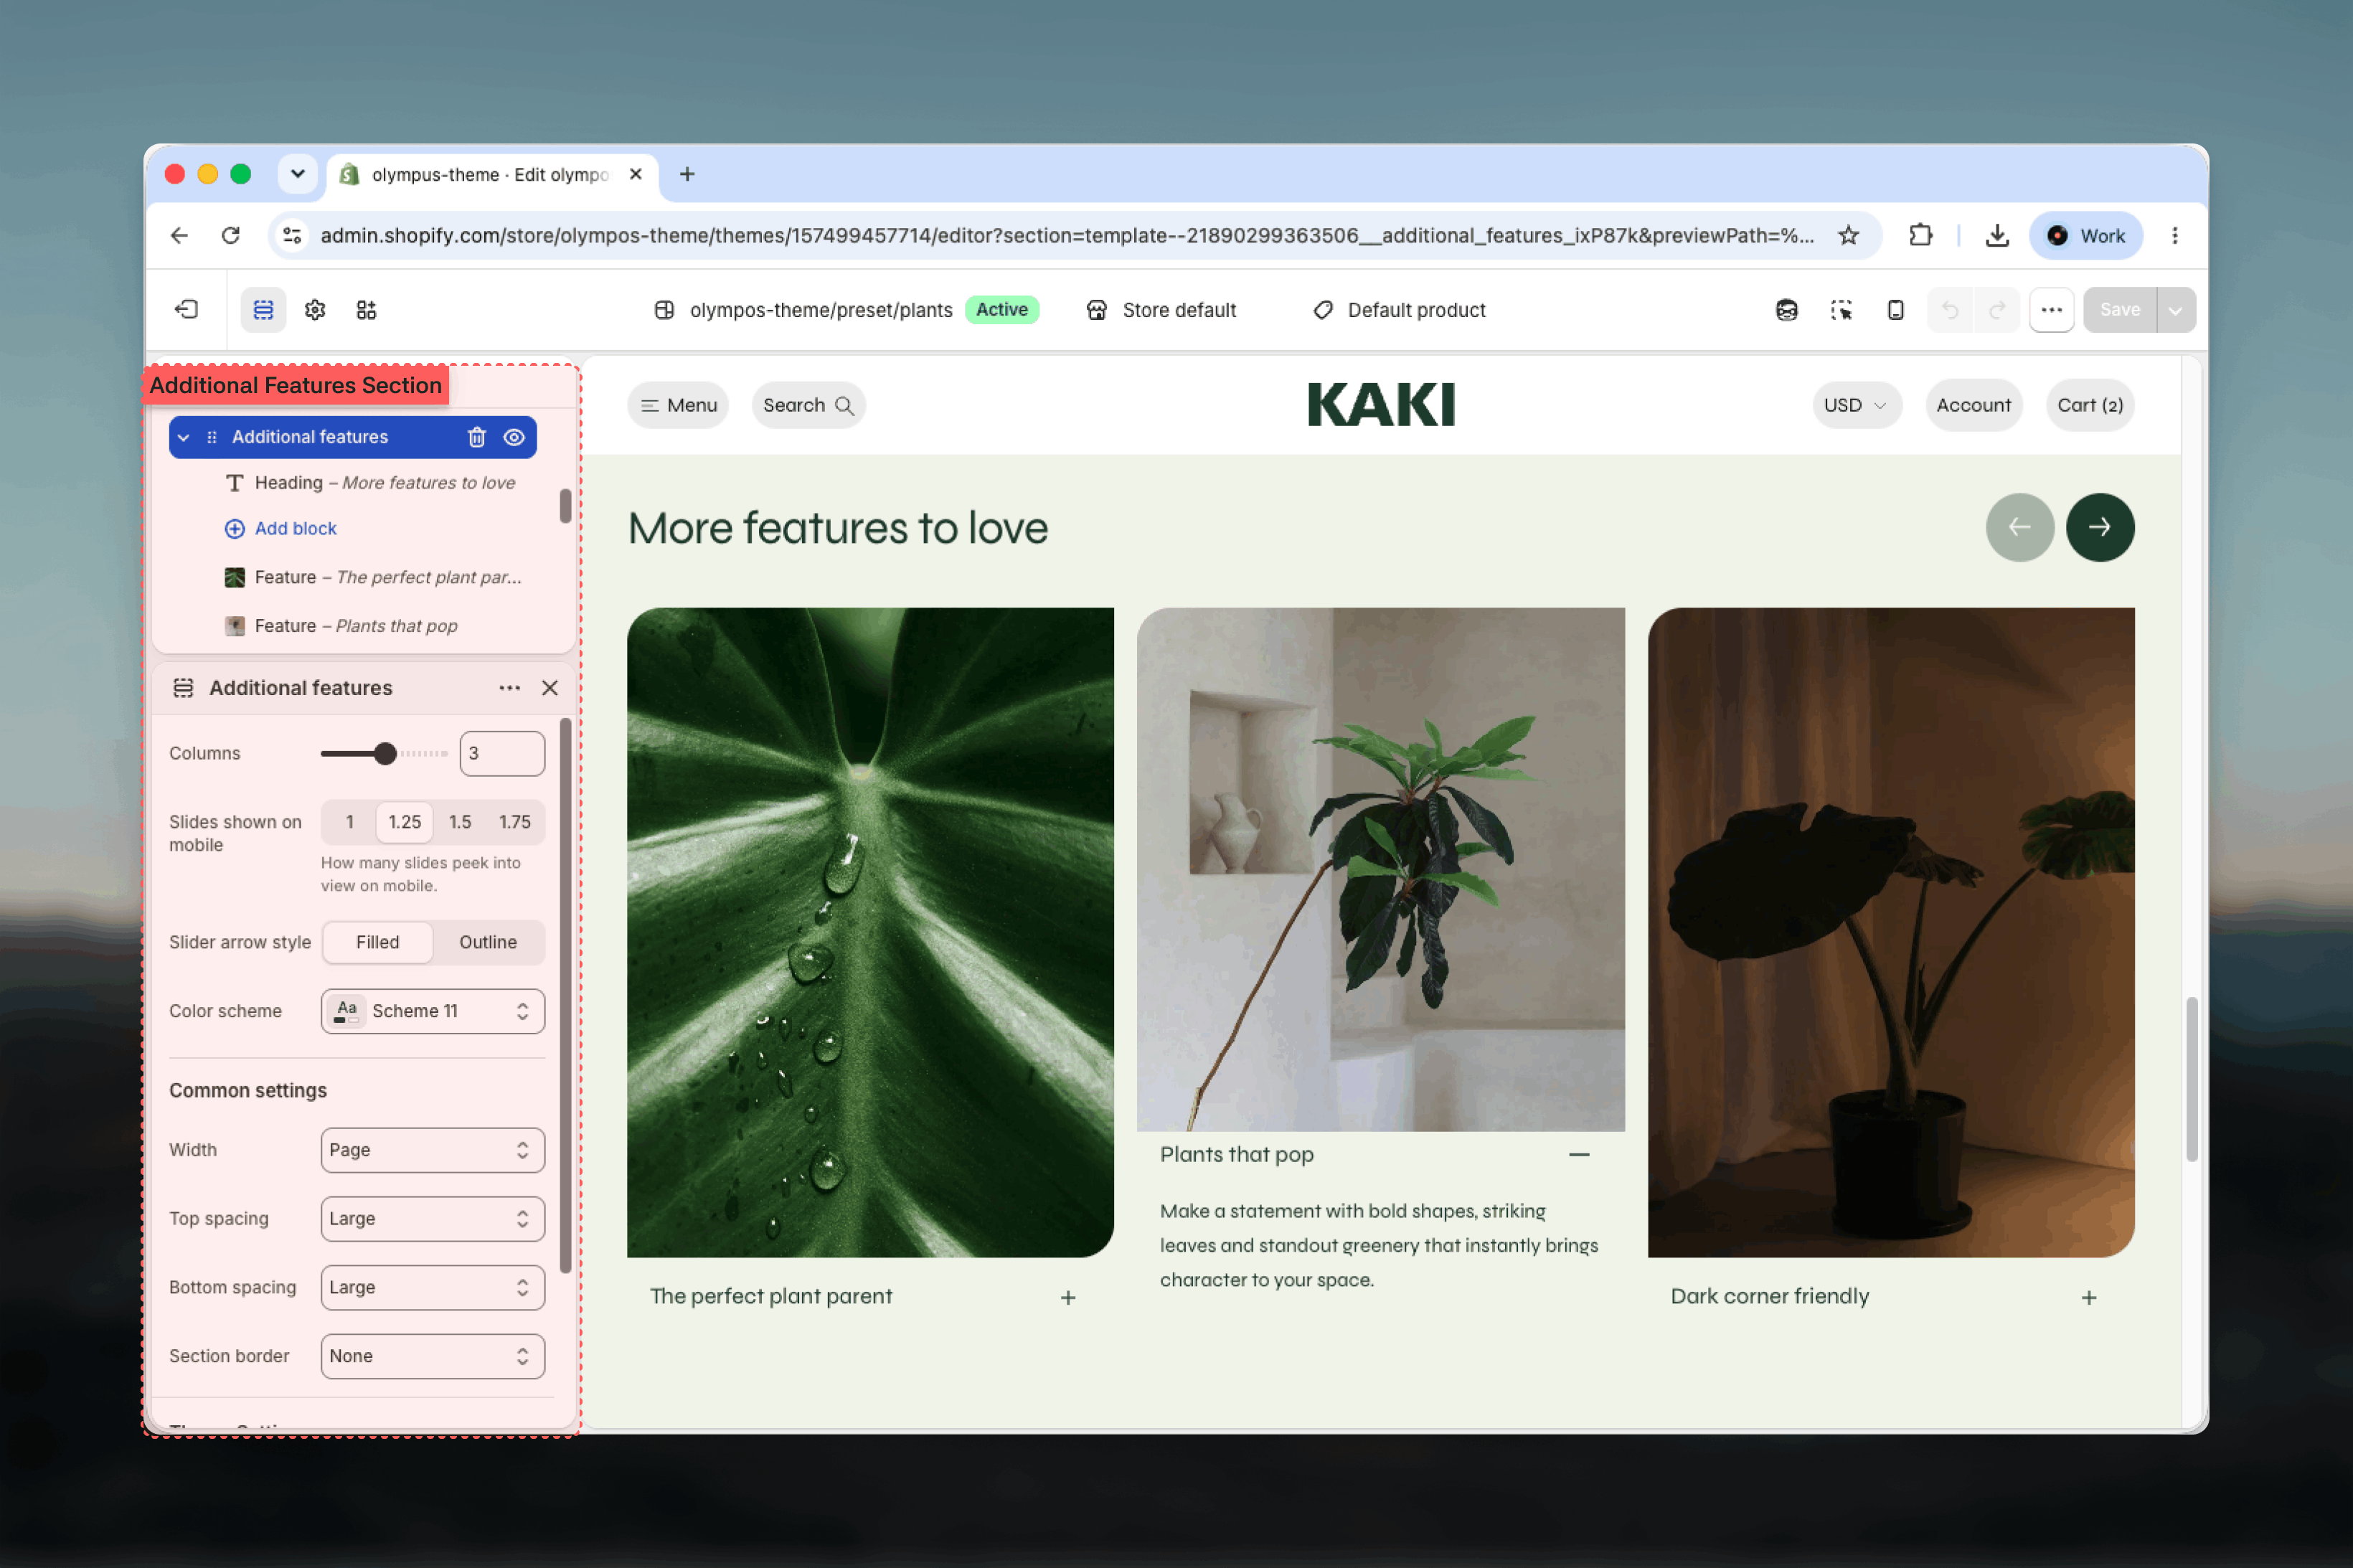2353x1568 pixels.
Task: Open the top bar three-dots menu
Action: point(2052,310)
